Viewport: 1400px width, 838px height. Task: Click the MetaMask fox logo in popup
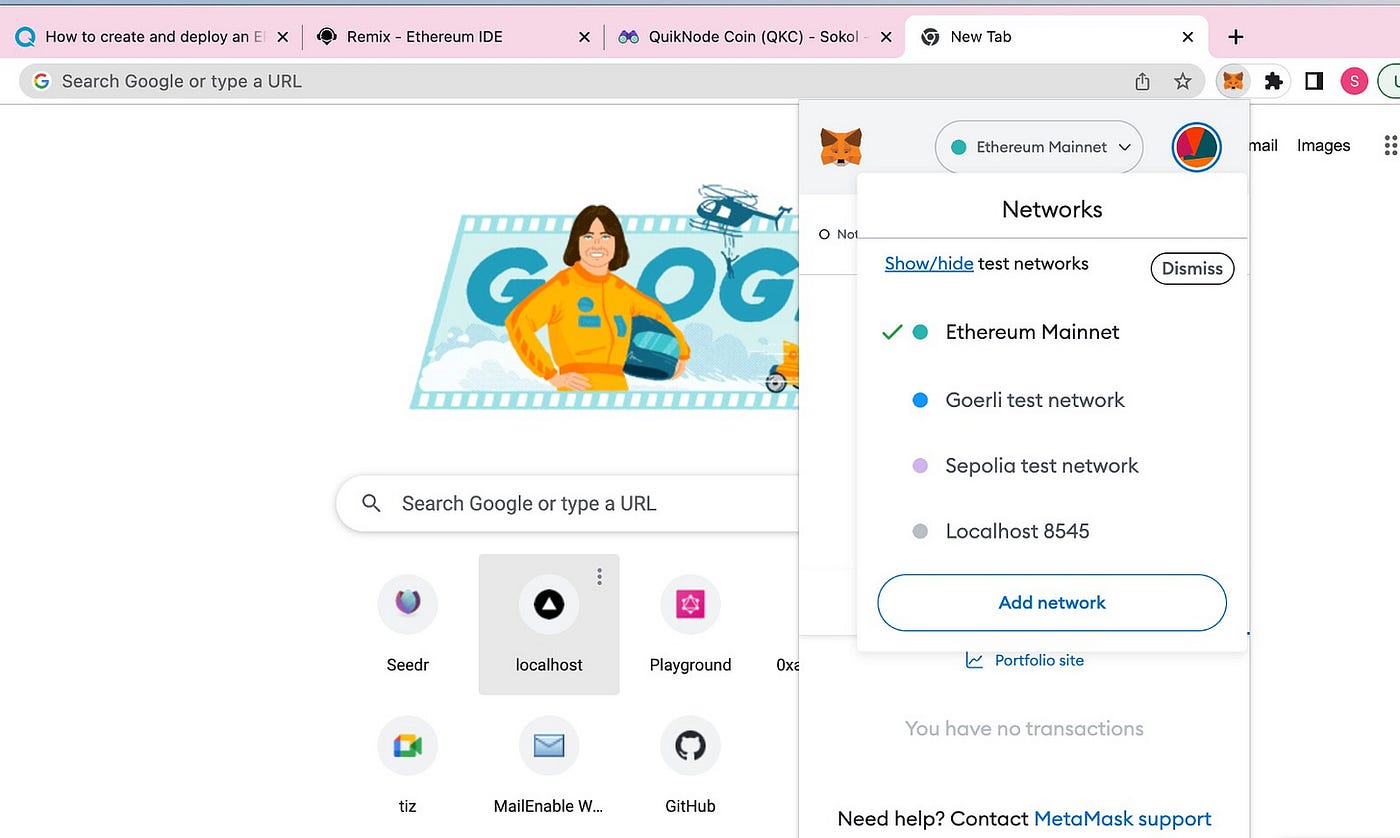[841, 147]
